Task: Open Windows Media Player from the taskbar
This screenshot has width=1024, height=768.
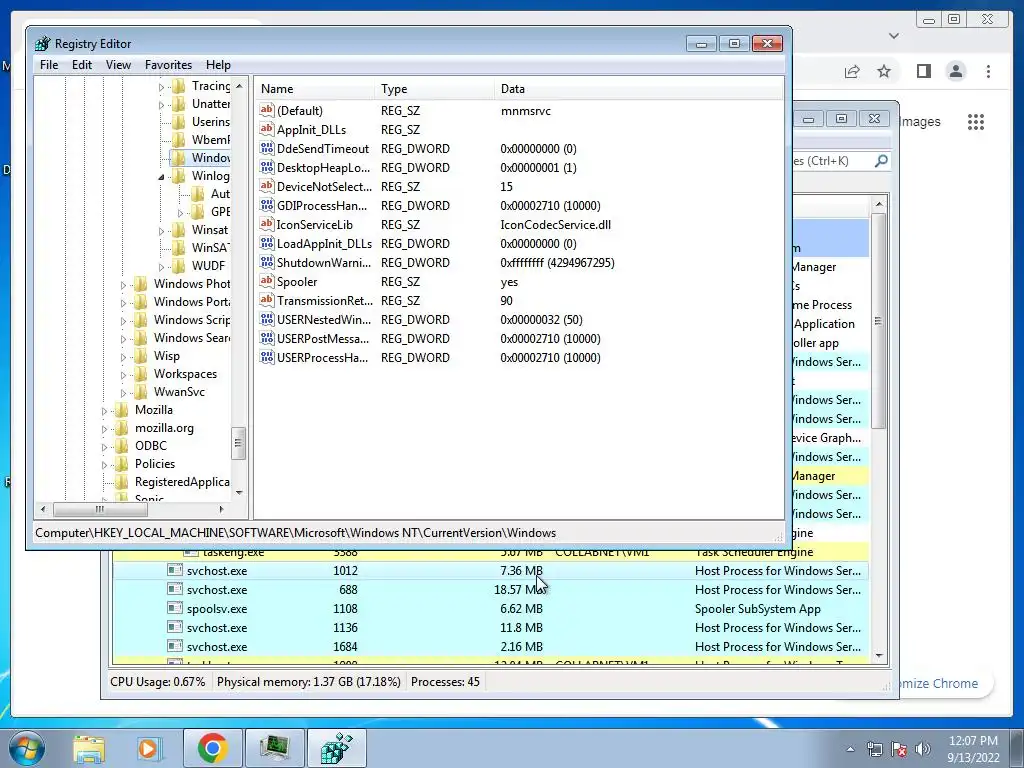Action: pyautogui.click(x=150, y=748)
